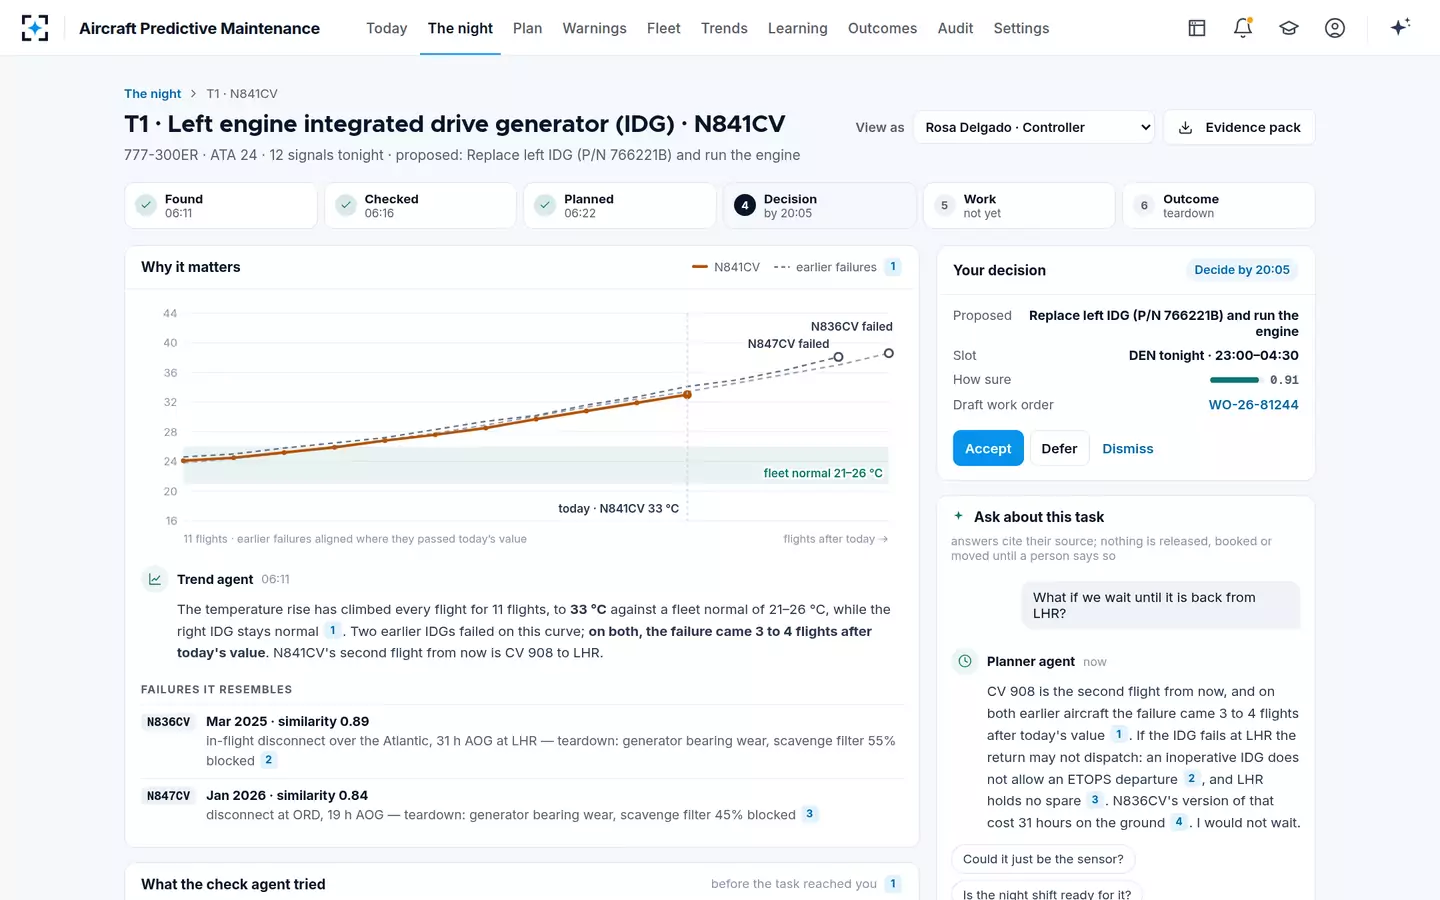Click the Work step number 5 badge
The width and height of the screenshot is (1440, 900).
click(x=944, y=205)
